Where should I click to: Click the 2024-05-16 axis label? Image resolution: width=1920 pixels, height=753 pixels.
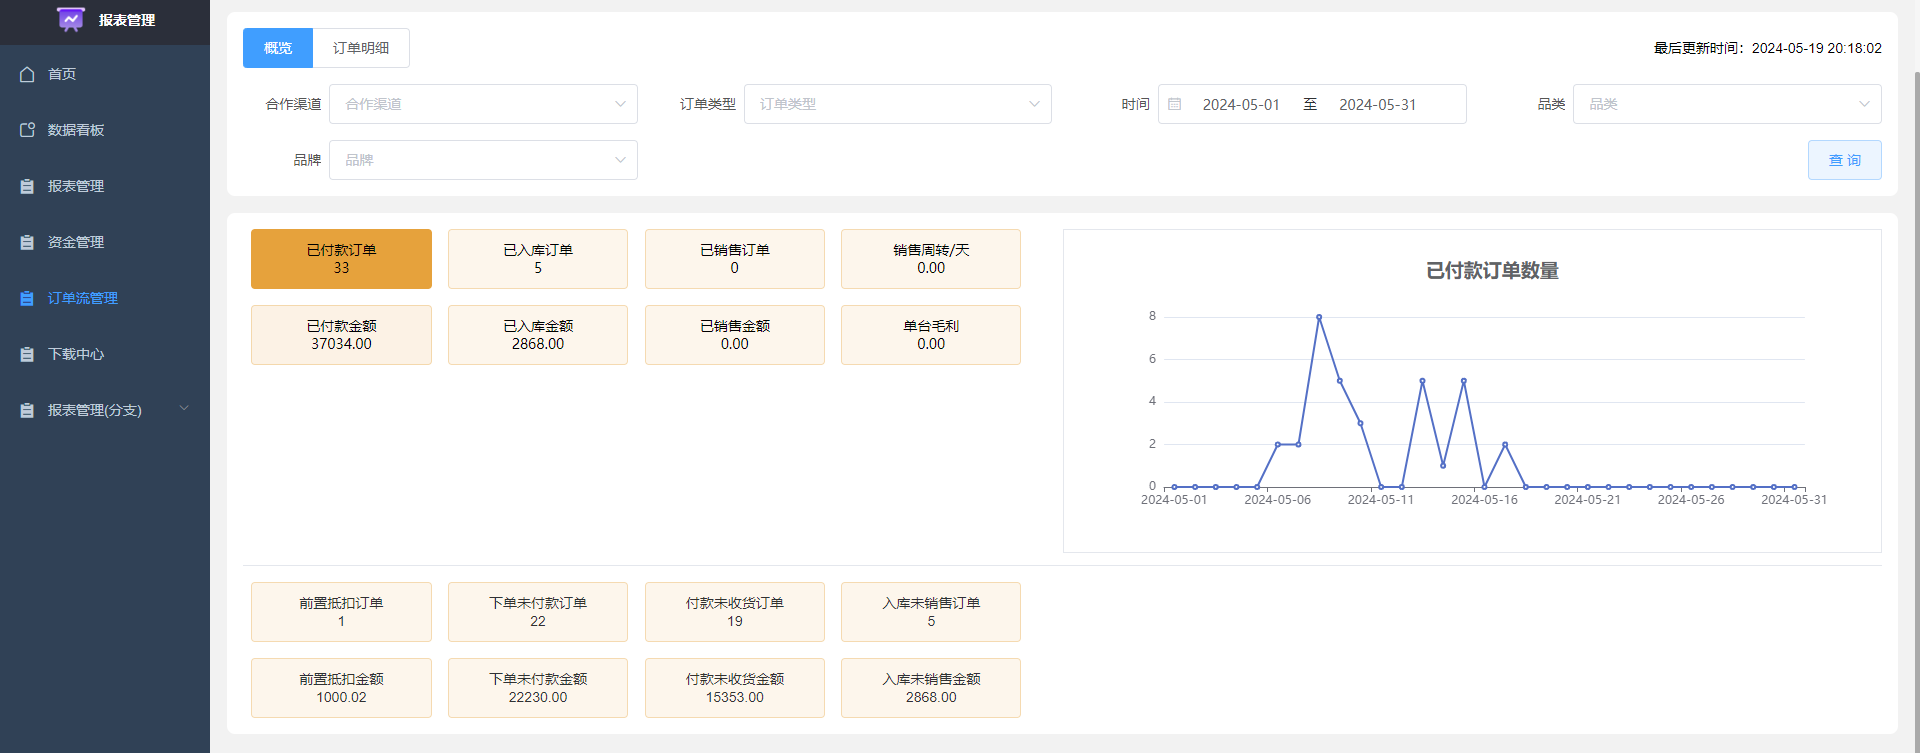[1484, 500]
